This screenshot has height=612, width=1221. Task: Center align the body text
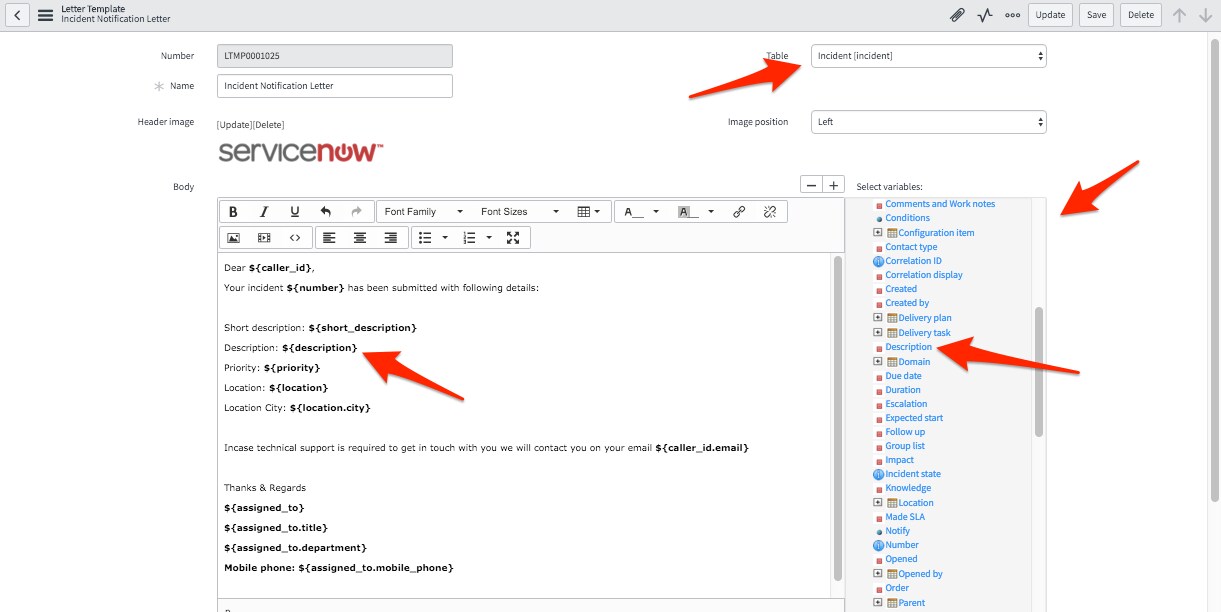(360, 238)
